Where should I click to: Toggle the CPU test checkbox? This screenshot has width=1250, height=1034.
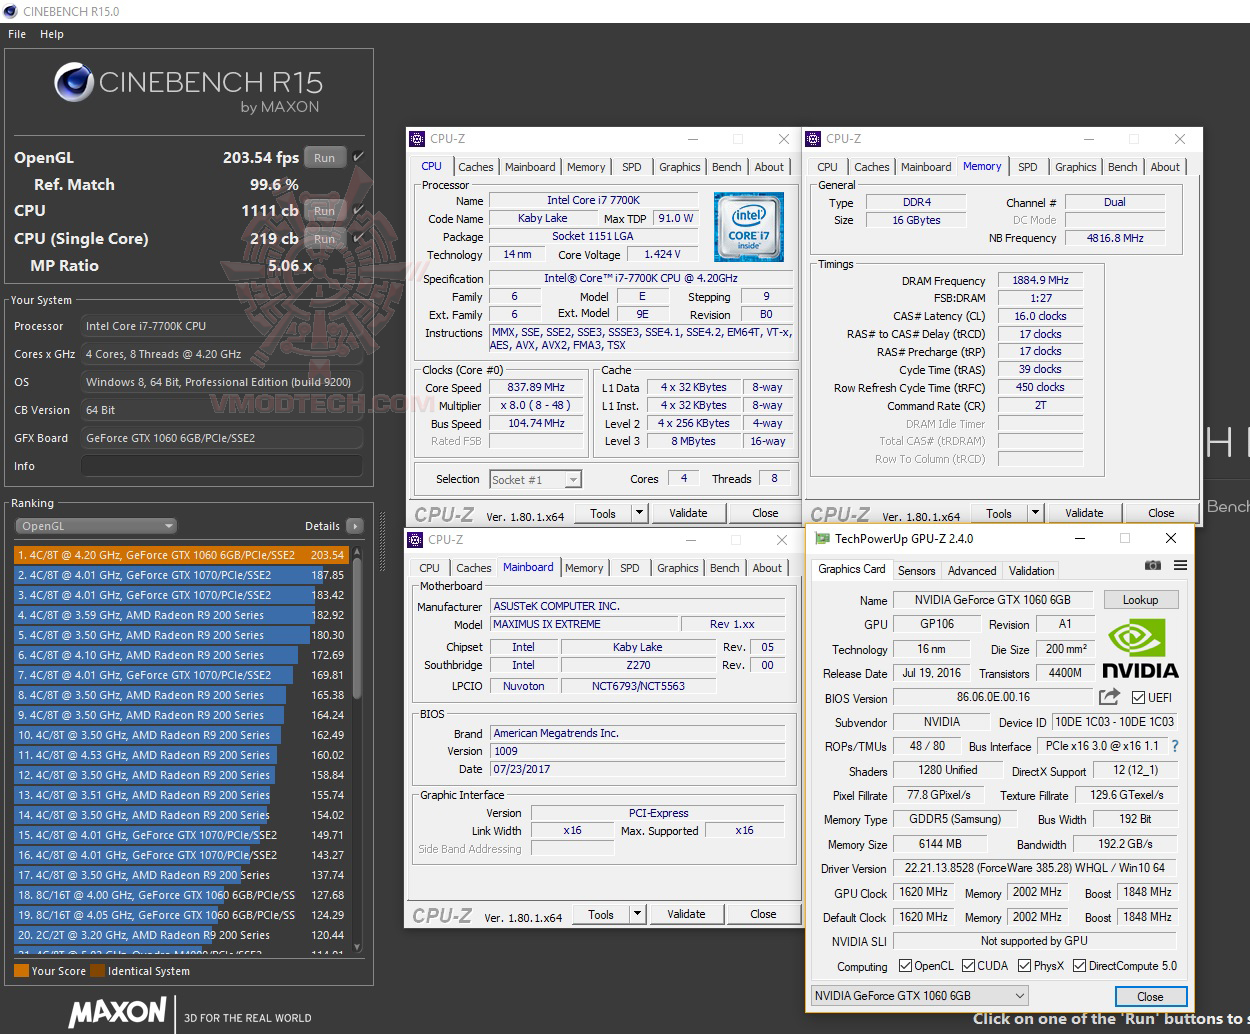(x=358, y=211)
